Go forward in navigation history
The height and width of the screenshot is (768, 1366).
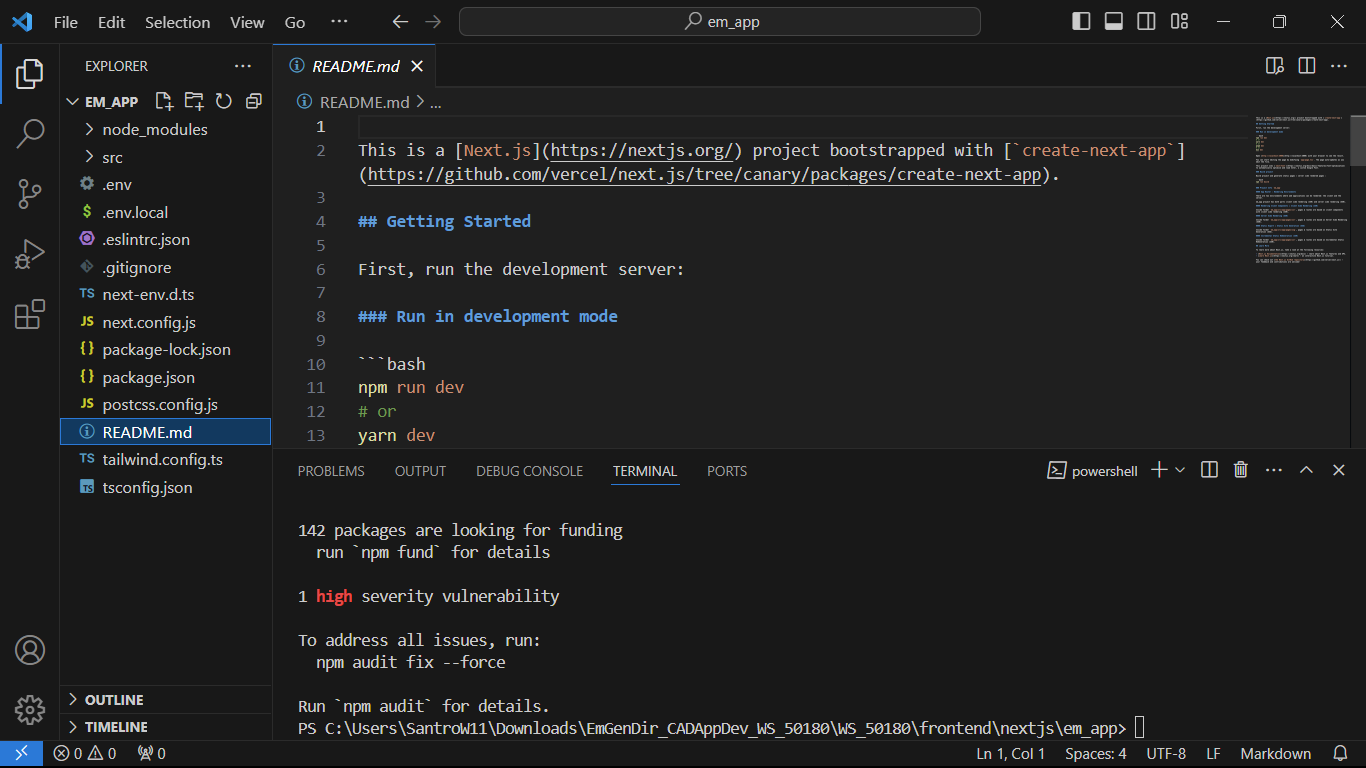click(432, 21)
